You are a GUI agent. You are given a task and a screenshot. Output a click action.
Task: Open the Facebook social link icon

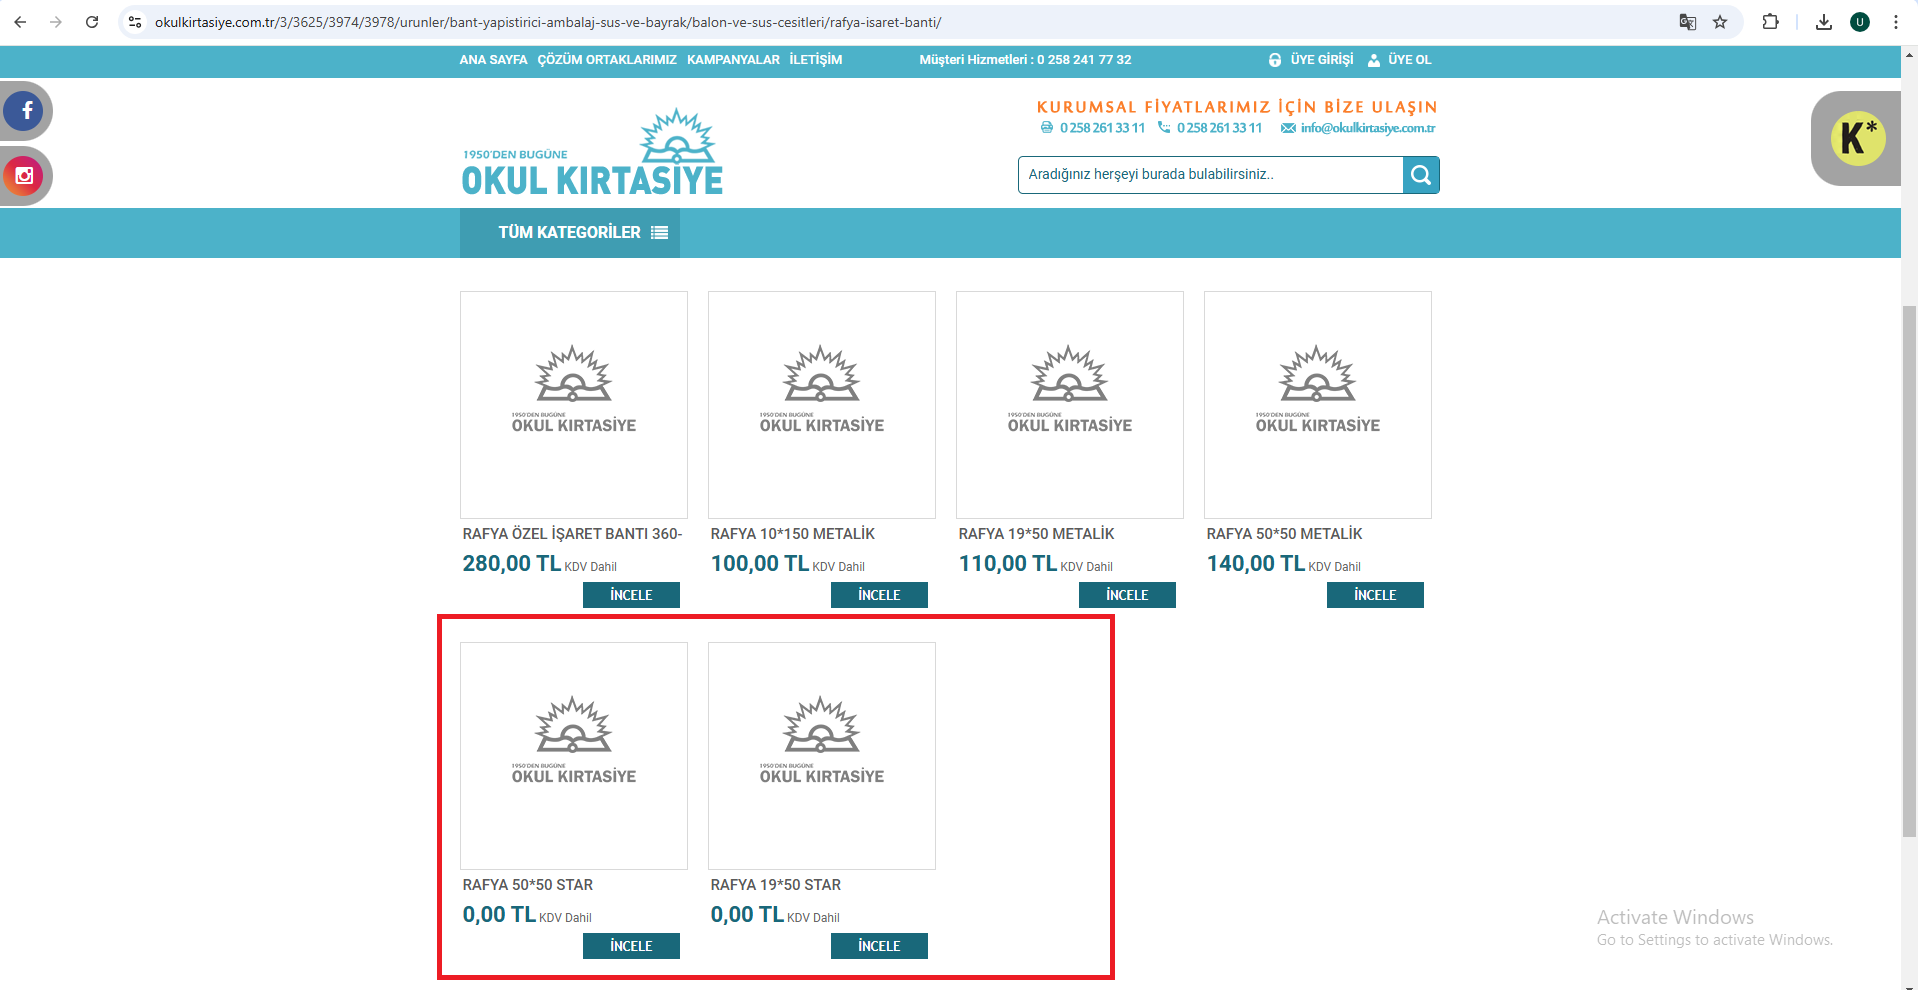[23, 111]
